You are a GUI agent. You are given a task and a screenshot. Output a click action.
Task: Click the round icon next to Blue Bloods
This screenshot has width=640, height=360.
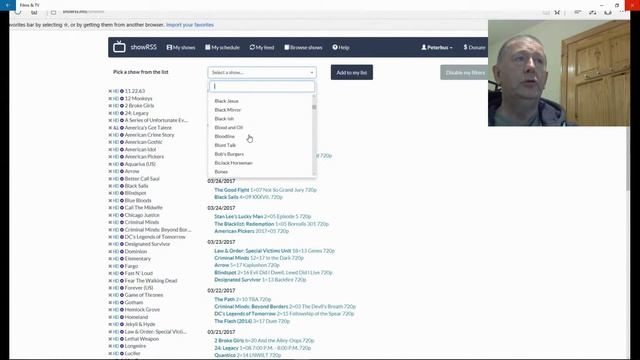[122, 200]
